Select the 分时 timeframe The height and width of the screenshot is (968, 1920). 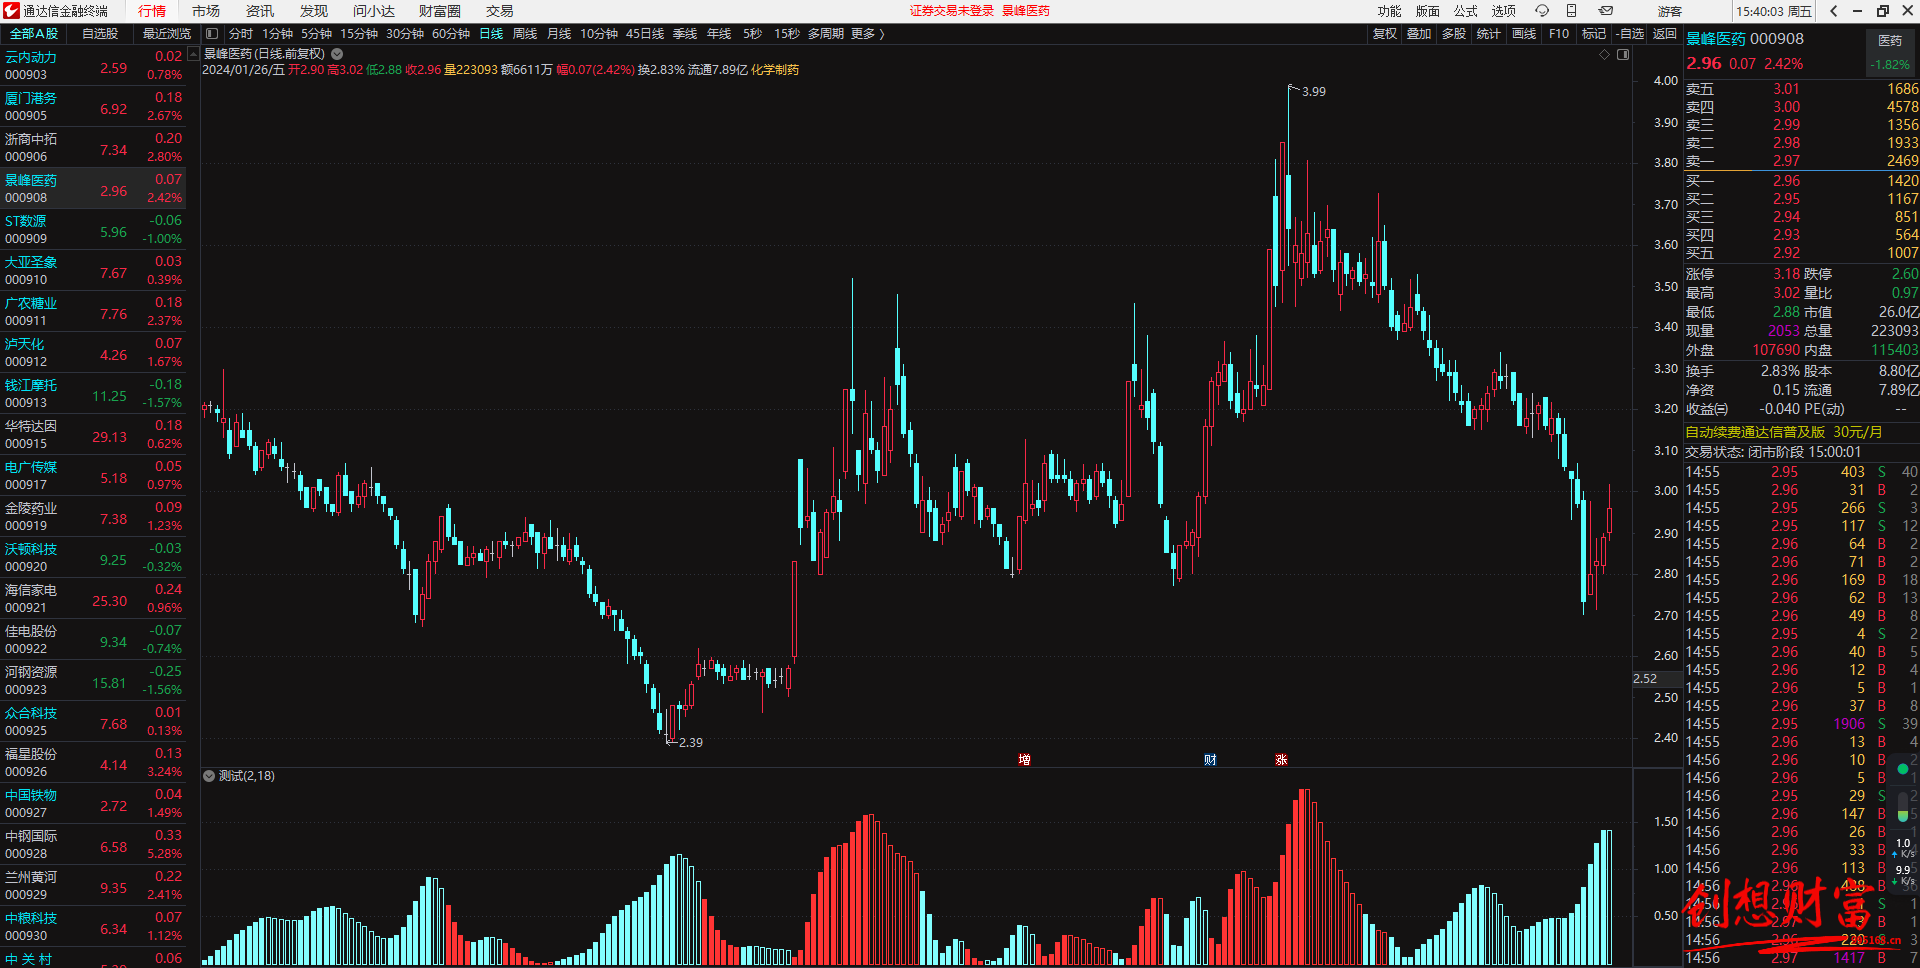[x=241, y=34]
